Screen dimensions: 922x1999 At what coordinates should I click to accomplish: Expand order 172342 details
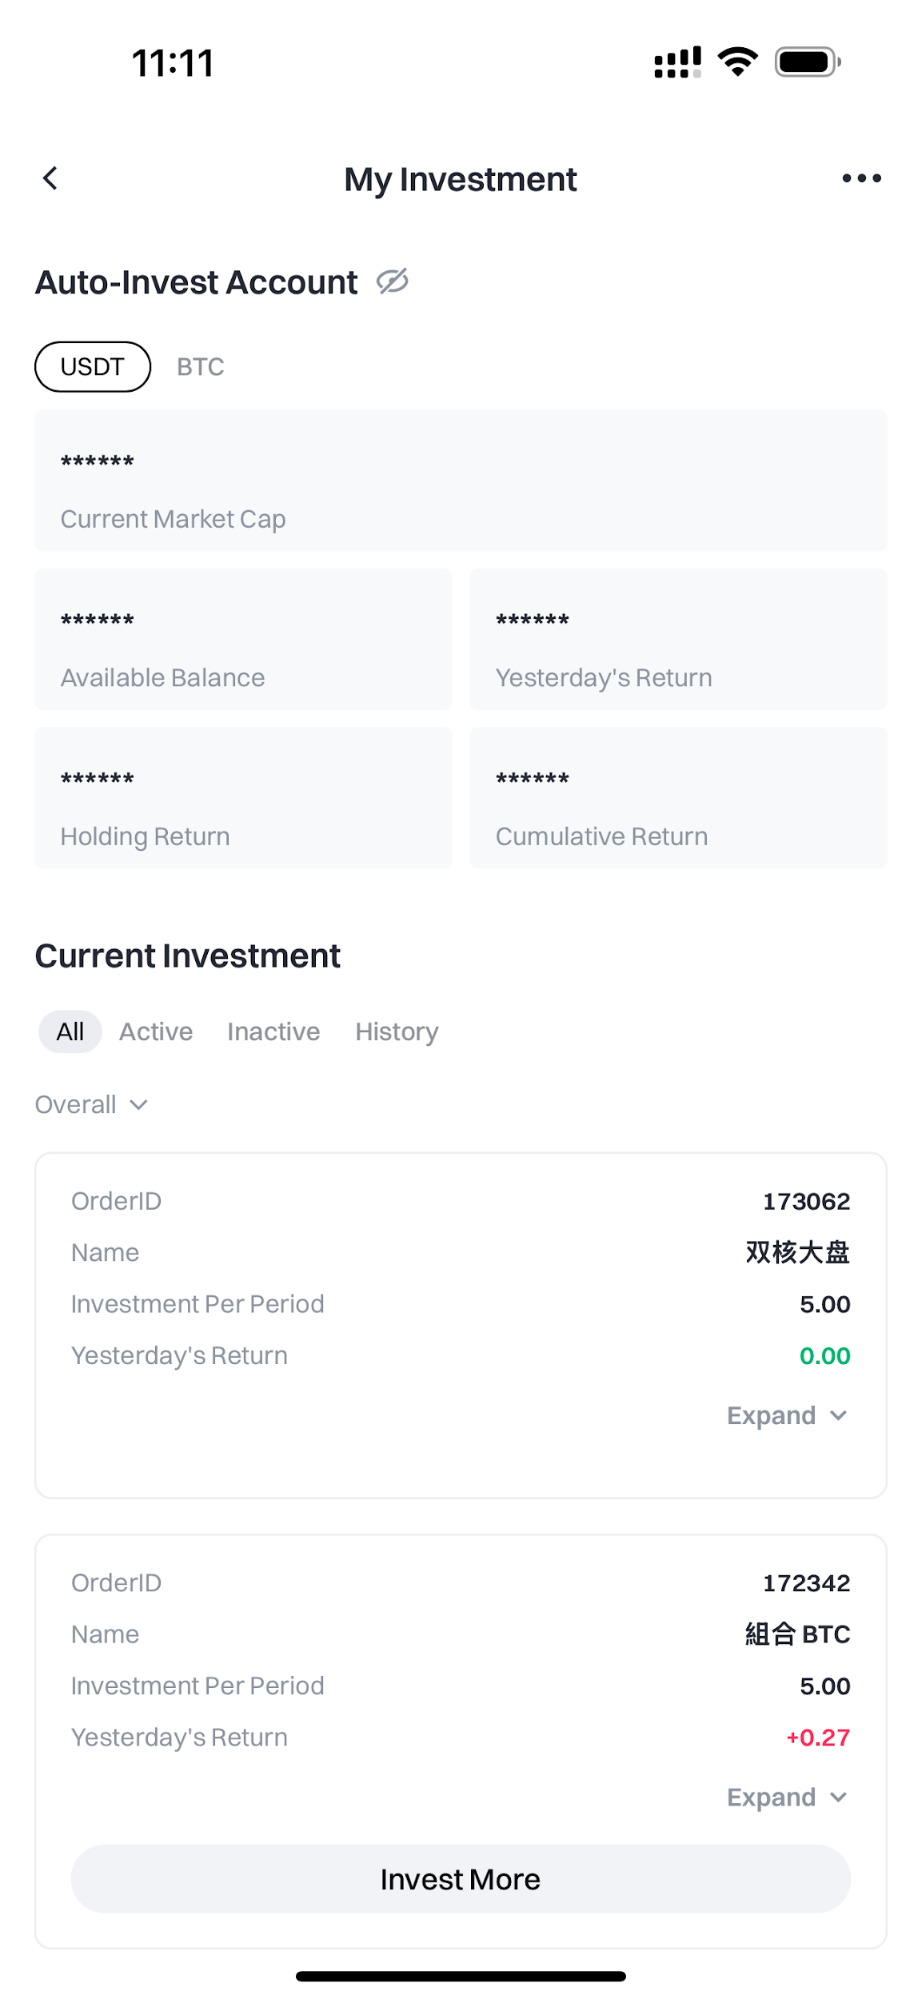(x=787, y=1798)
